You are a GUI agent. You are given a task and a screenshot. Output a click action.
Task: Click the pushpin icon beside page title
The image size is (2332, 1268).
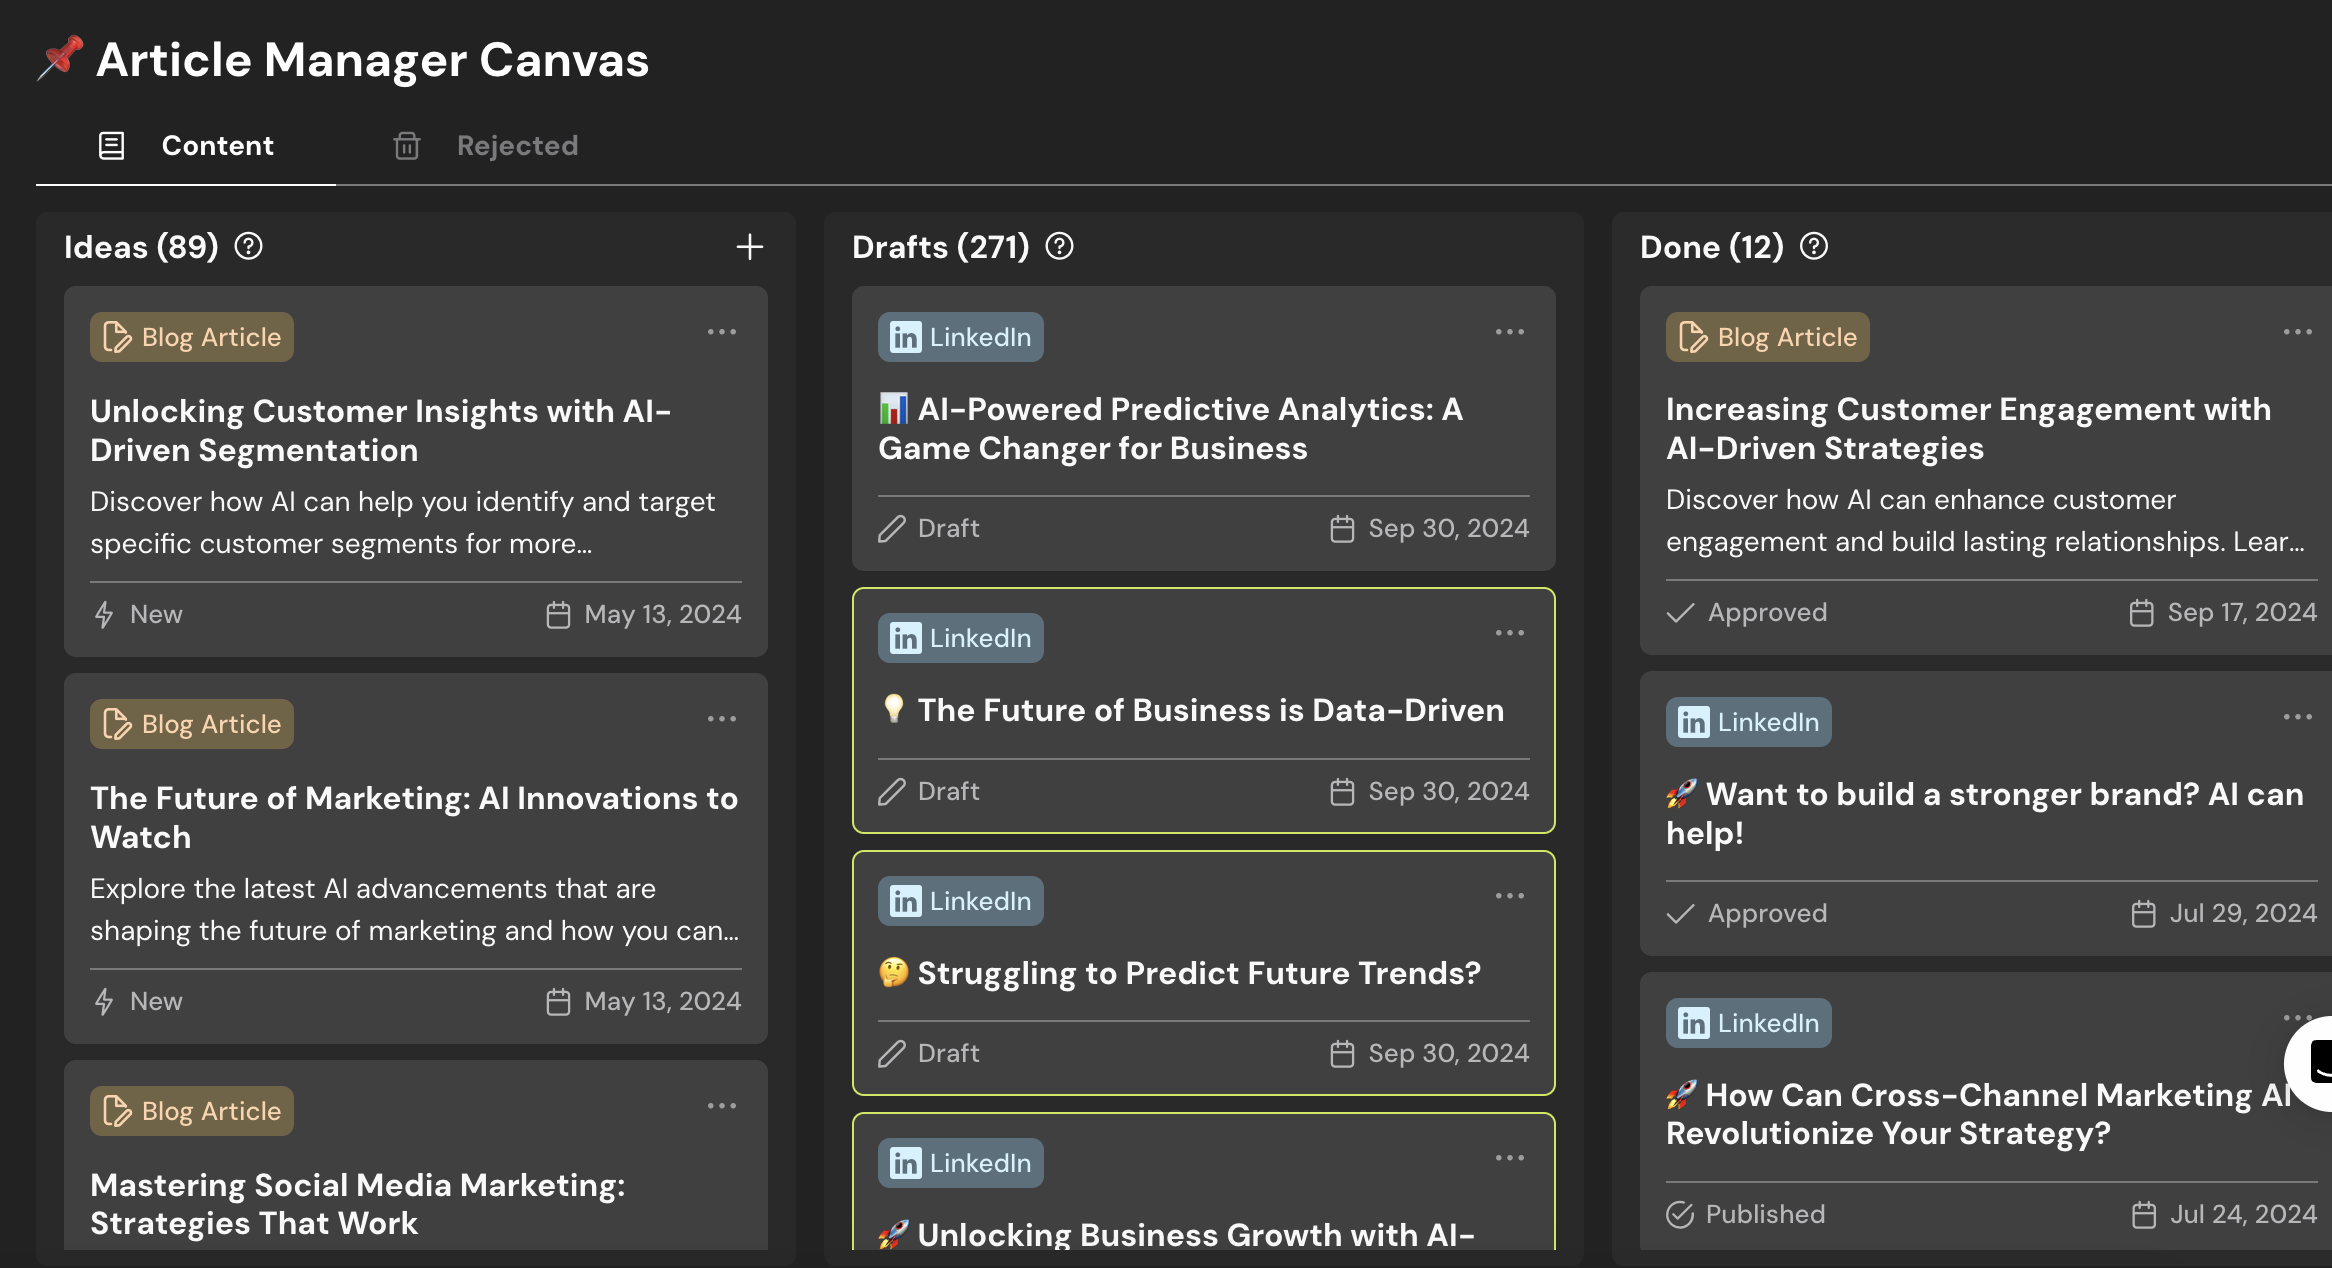click(60, 58)
